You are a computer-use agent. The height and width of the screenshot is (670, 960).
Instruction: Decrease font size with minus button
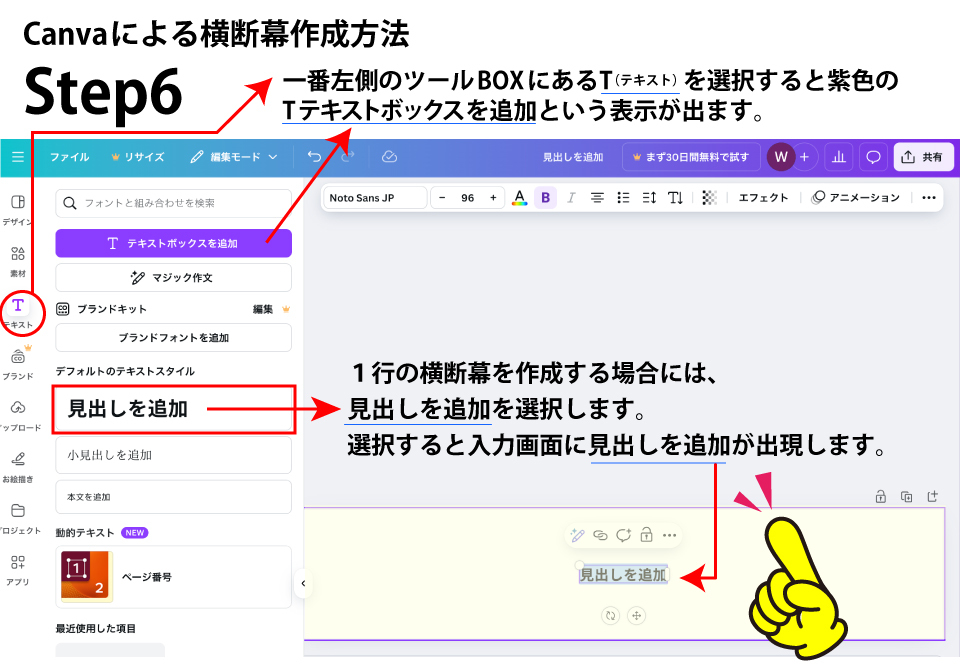(442, 198)
